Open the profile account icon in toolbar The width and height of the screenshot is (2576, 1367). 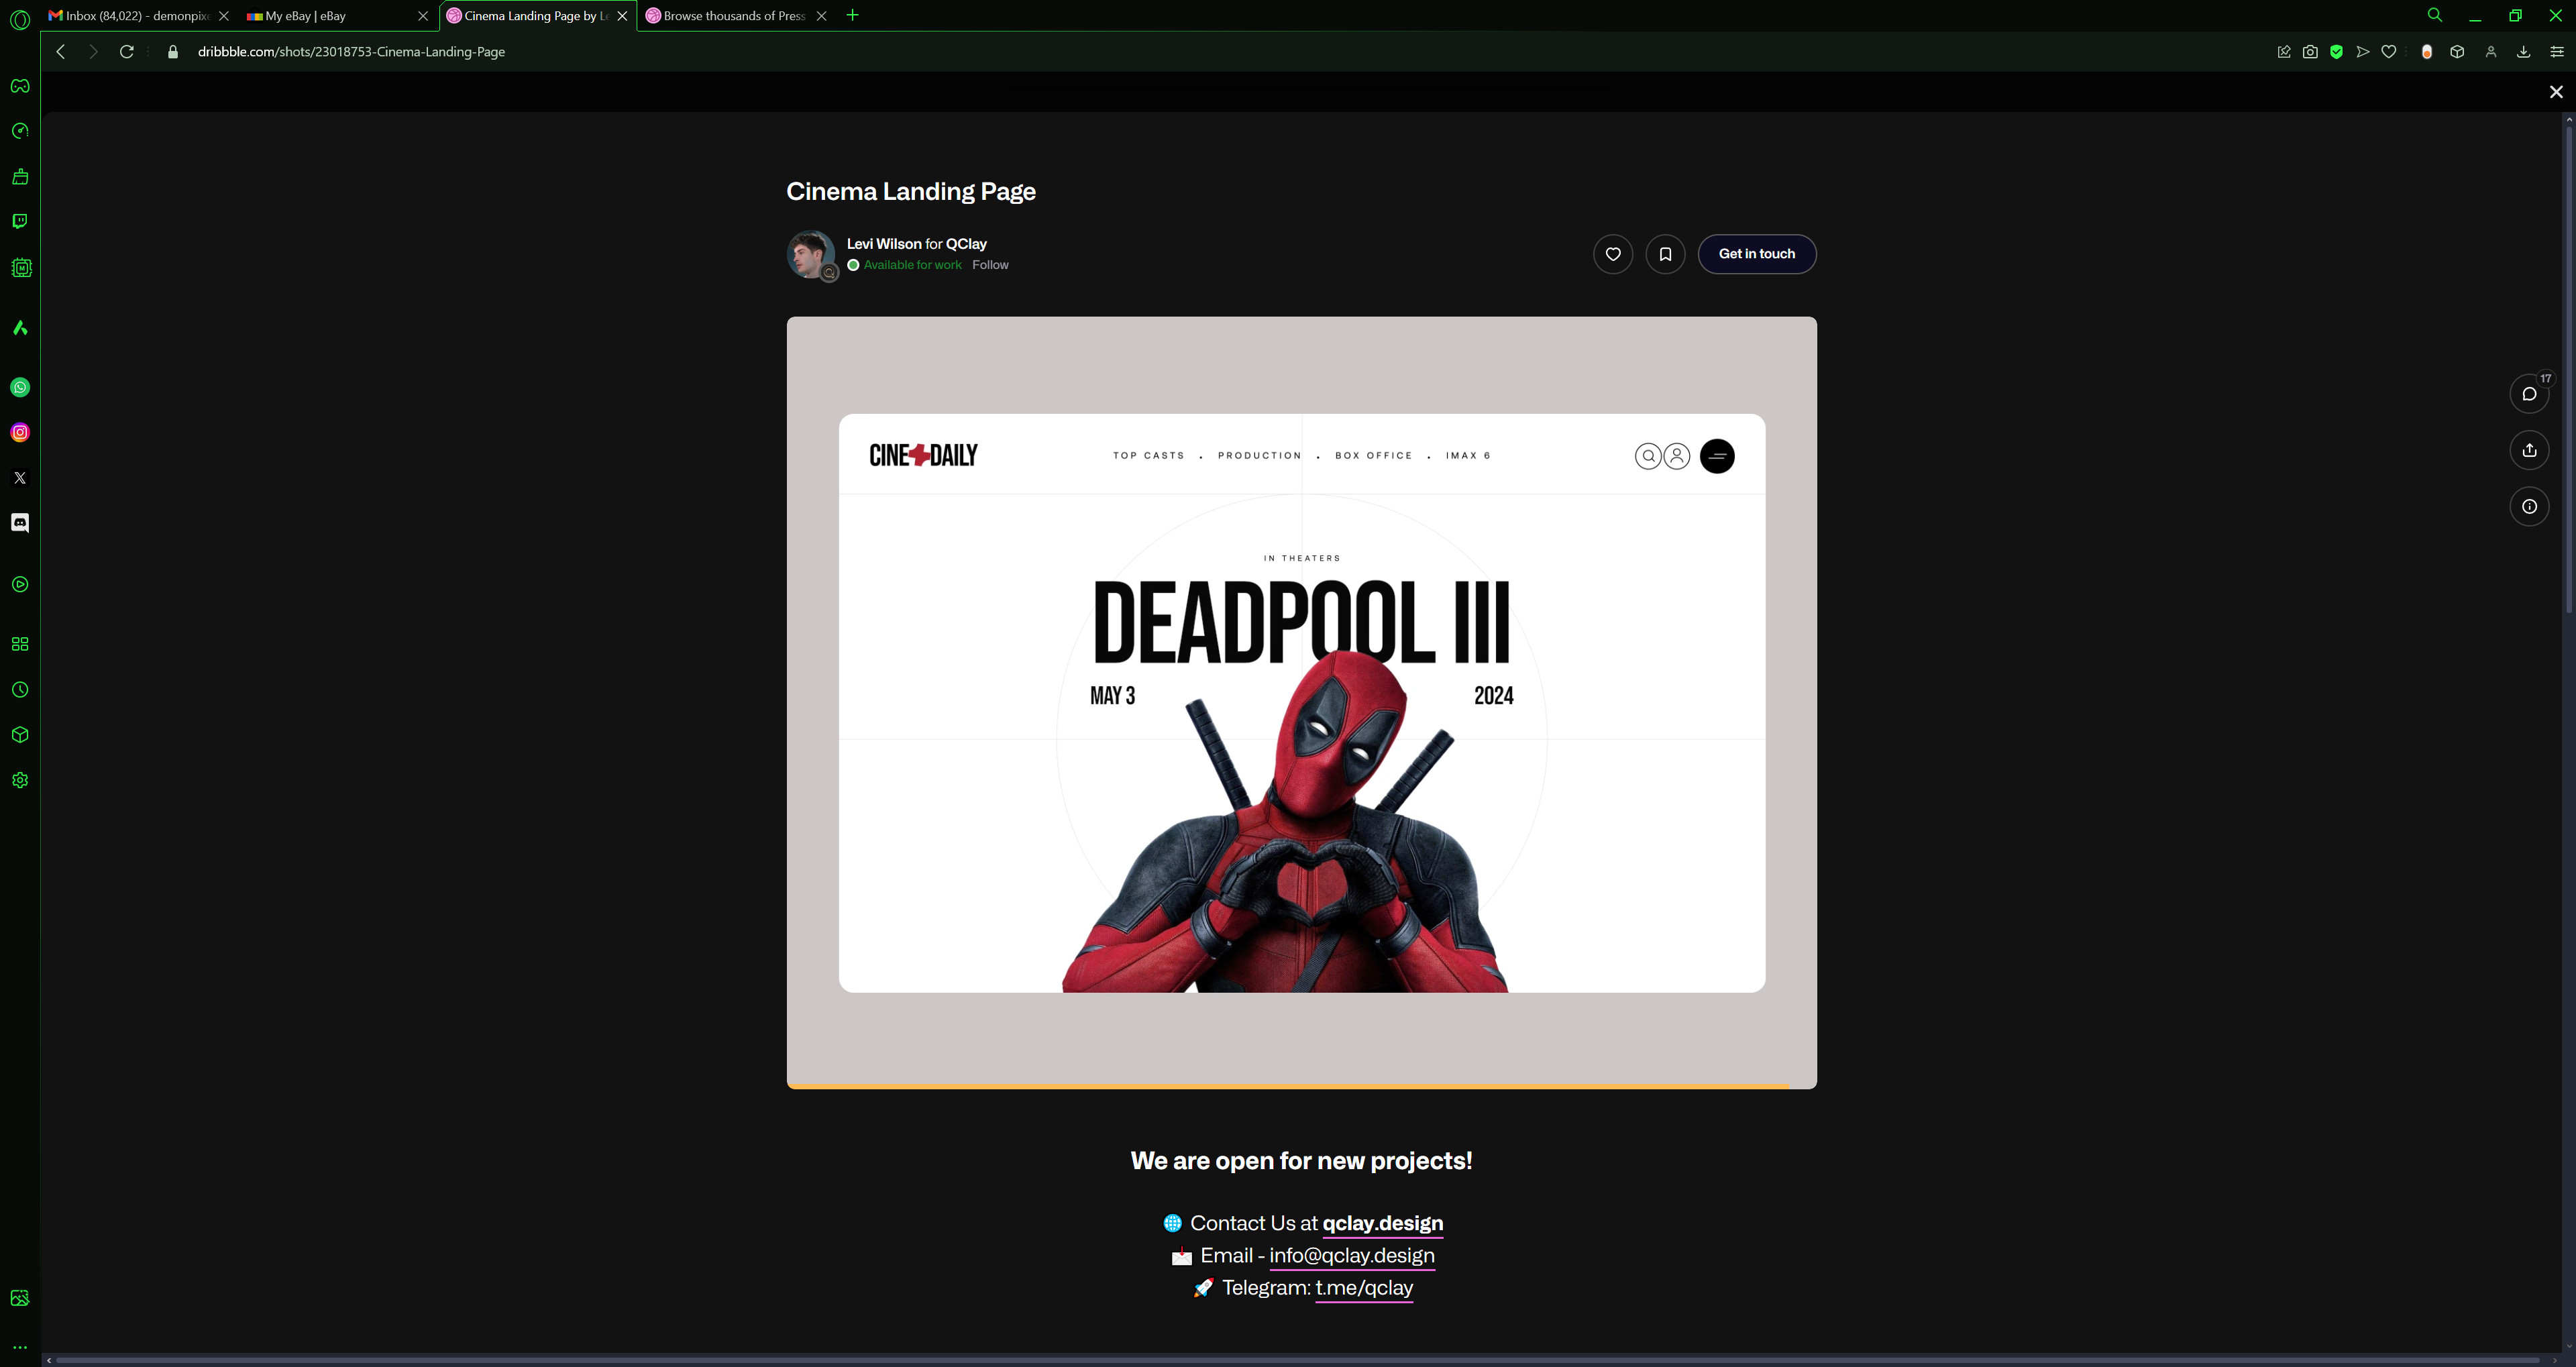click(x=2491, y=52)
